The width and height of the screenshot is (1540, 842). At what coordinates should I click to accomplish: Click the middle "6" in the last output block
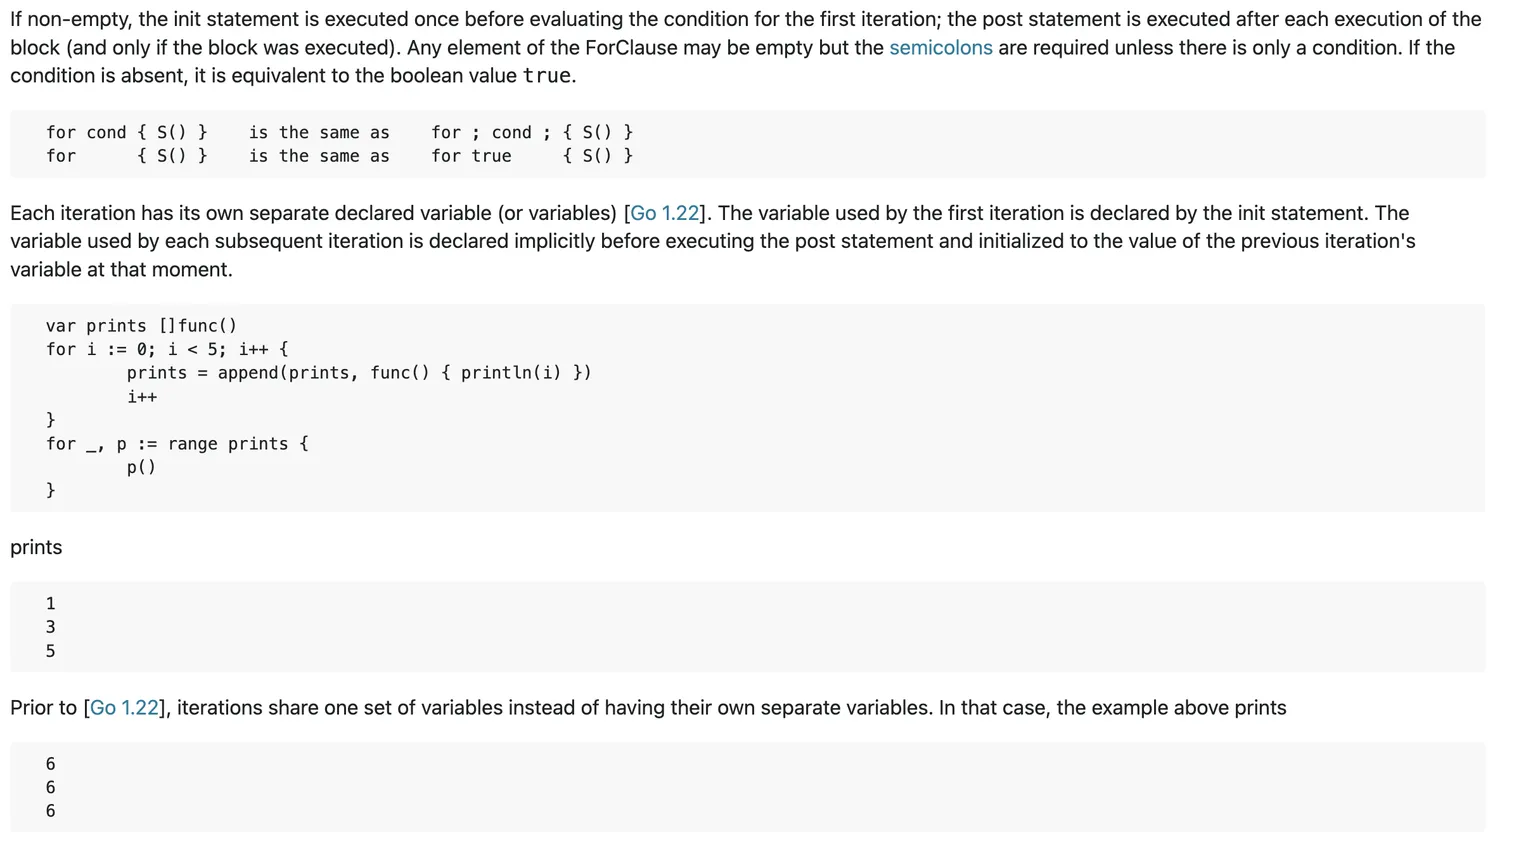point(51,788)
